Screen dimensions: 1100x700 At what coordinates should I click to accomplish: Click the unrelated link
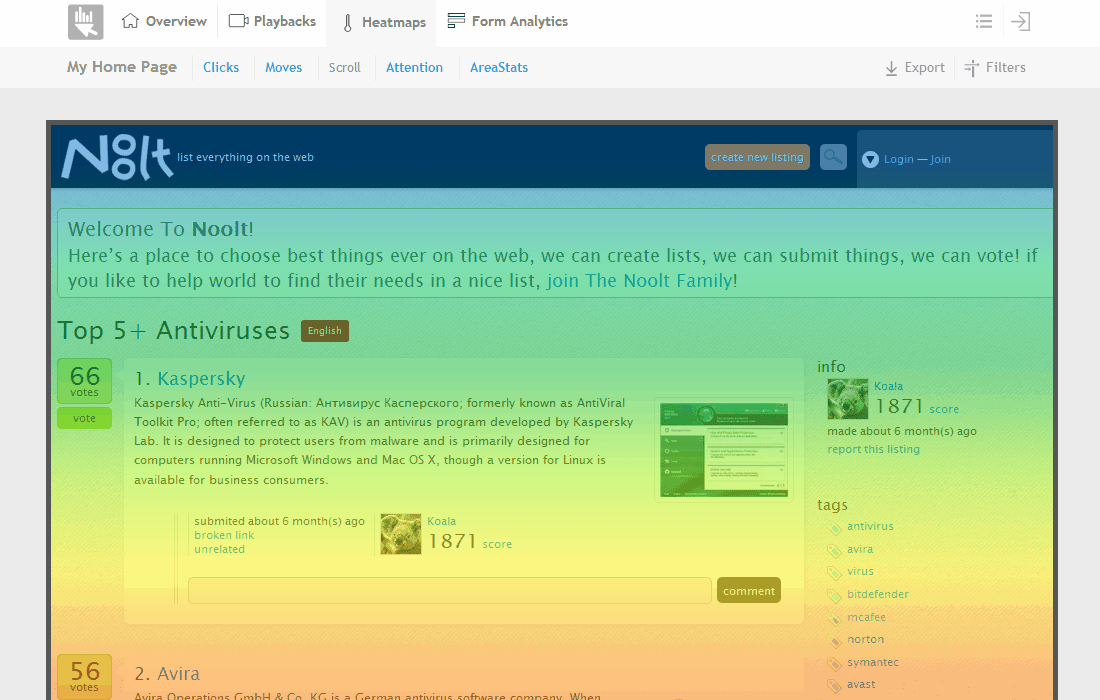point(220,549)
